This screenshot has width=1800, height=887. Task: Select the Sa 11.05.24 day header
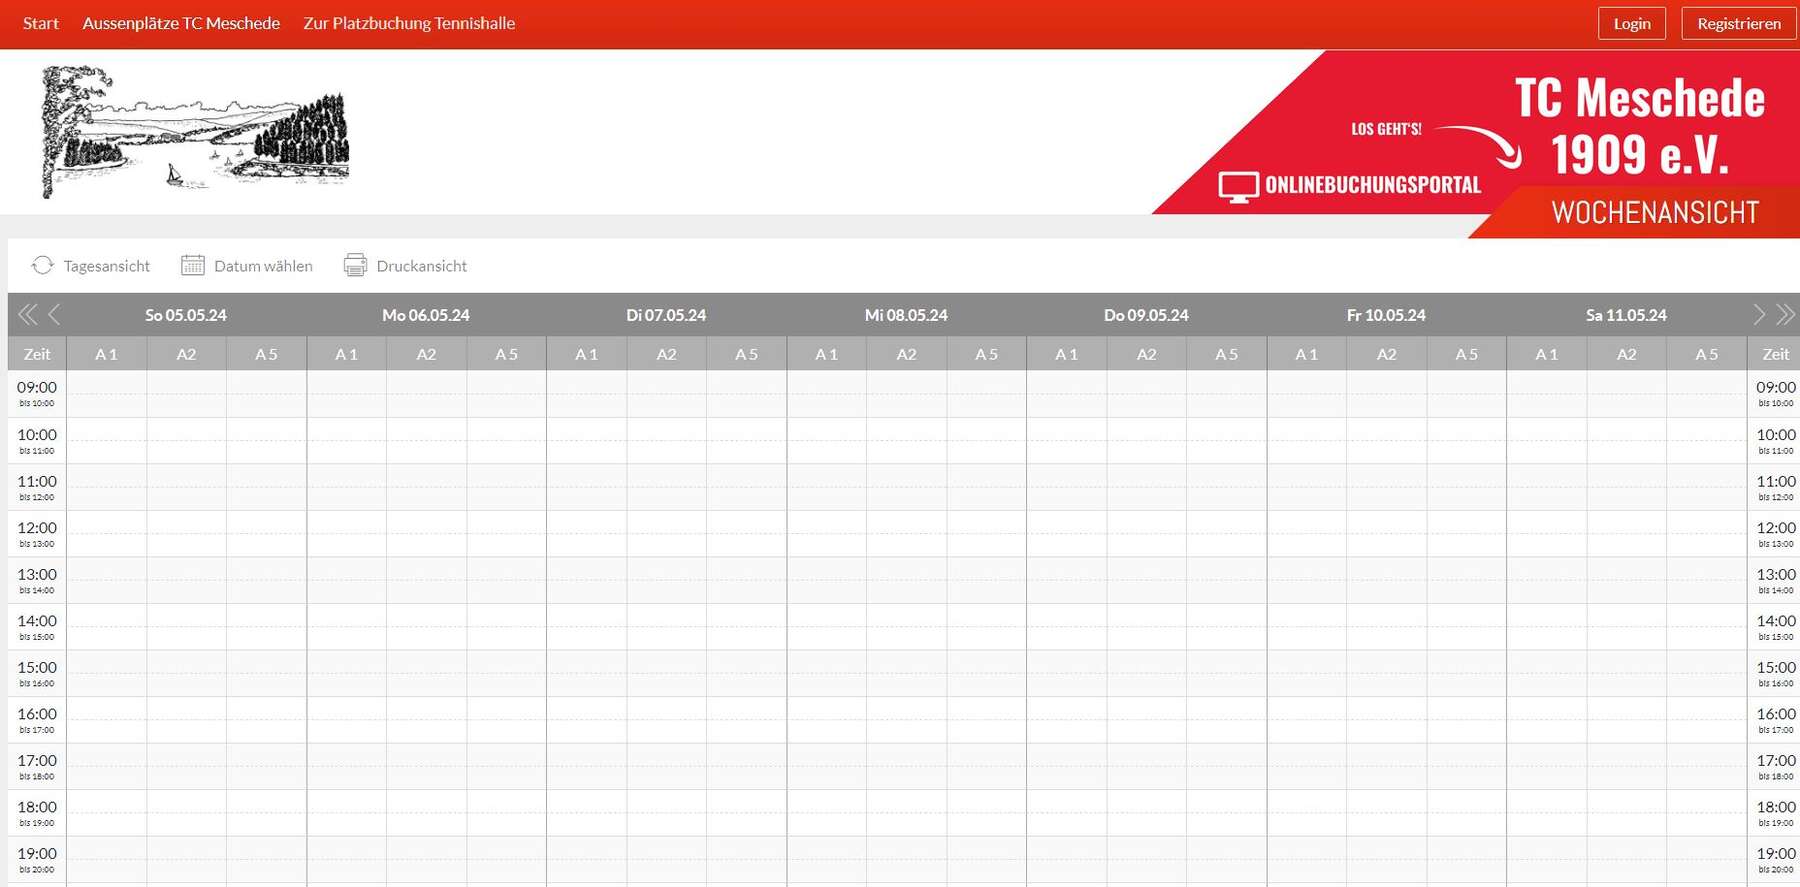1626,315
